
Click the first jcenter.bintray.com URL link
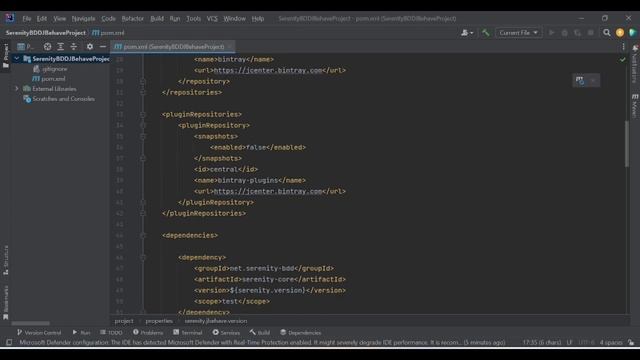pos(268,70)
